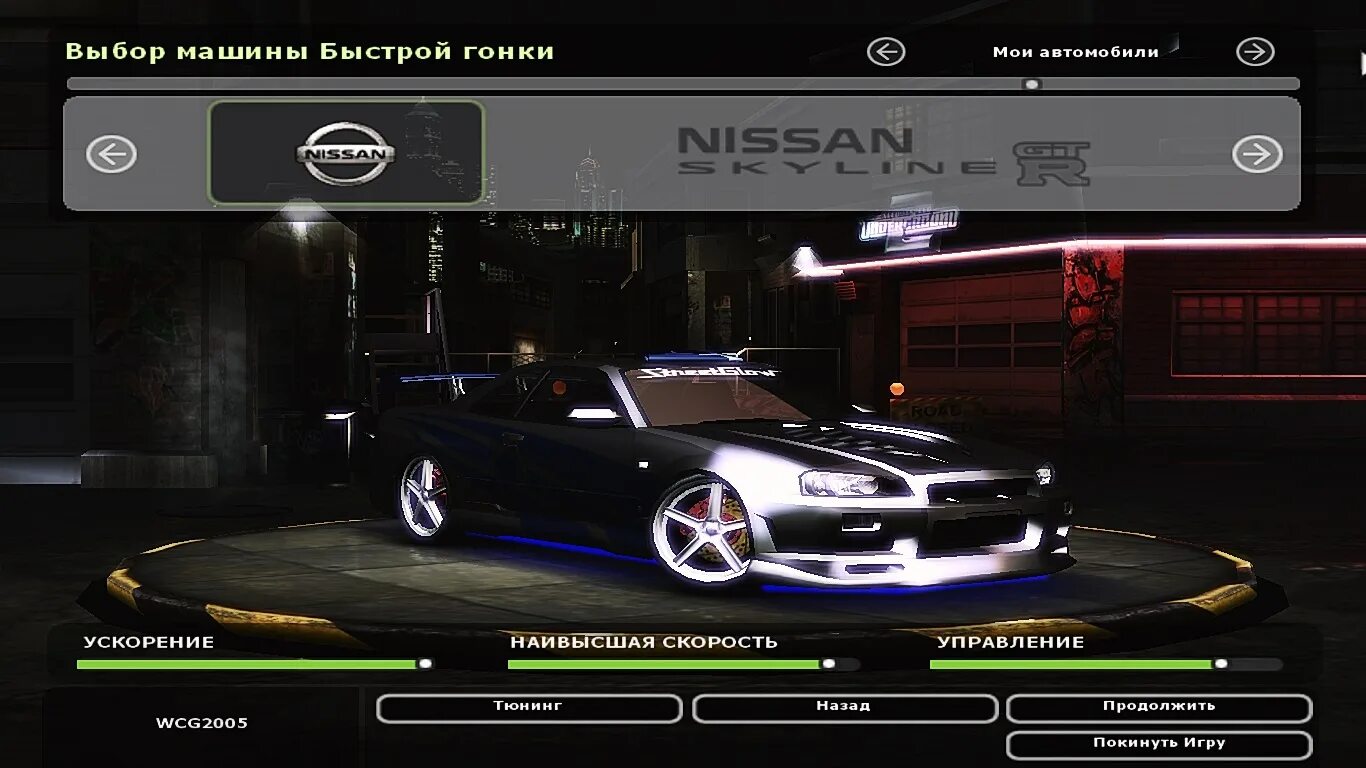This screenshot has width=1366, height=768.
Task: Go to the previous category beside Мои автомобили
Action: click(x=886, y=51)
